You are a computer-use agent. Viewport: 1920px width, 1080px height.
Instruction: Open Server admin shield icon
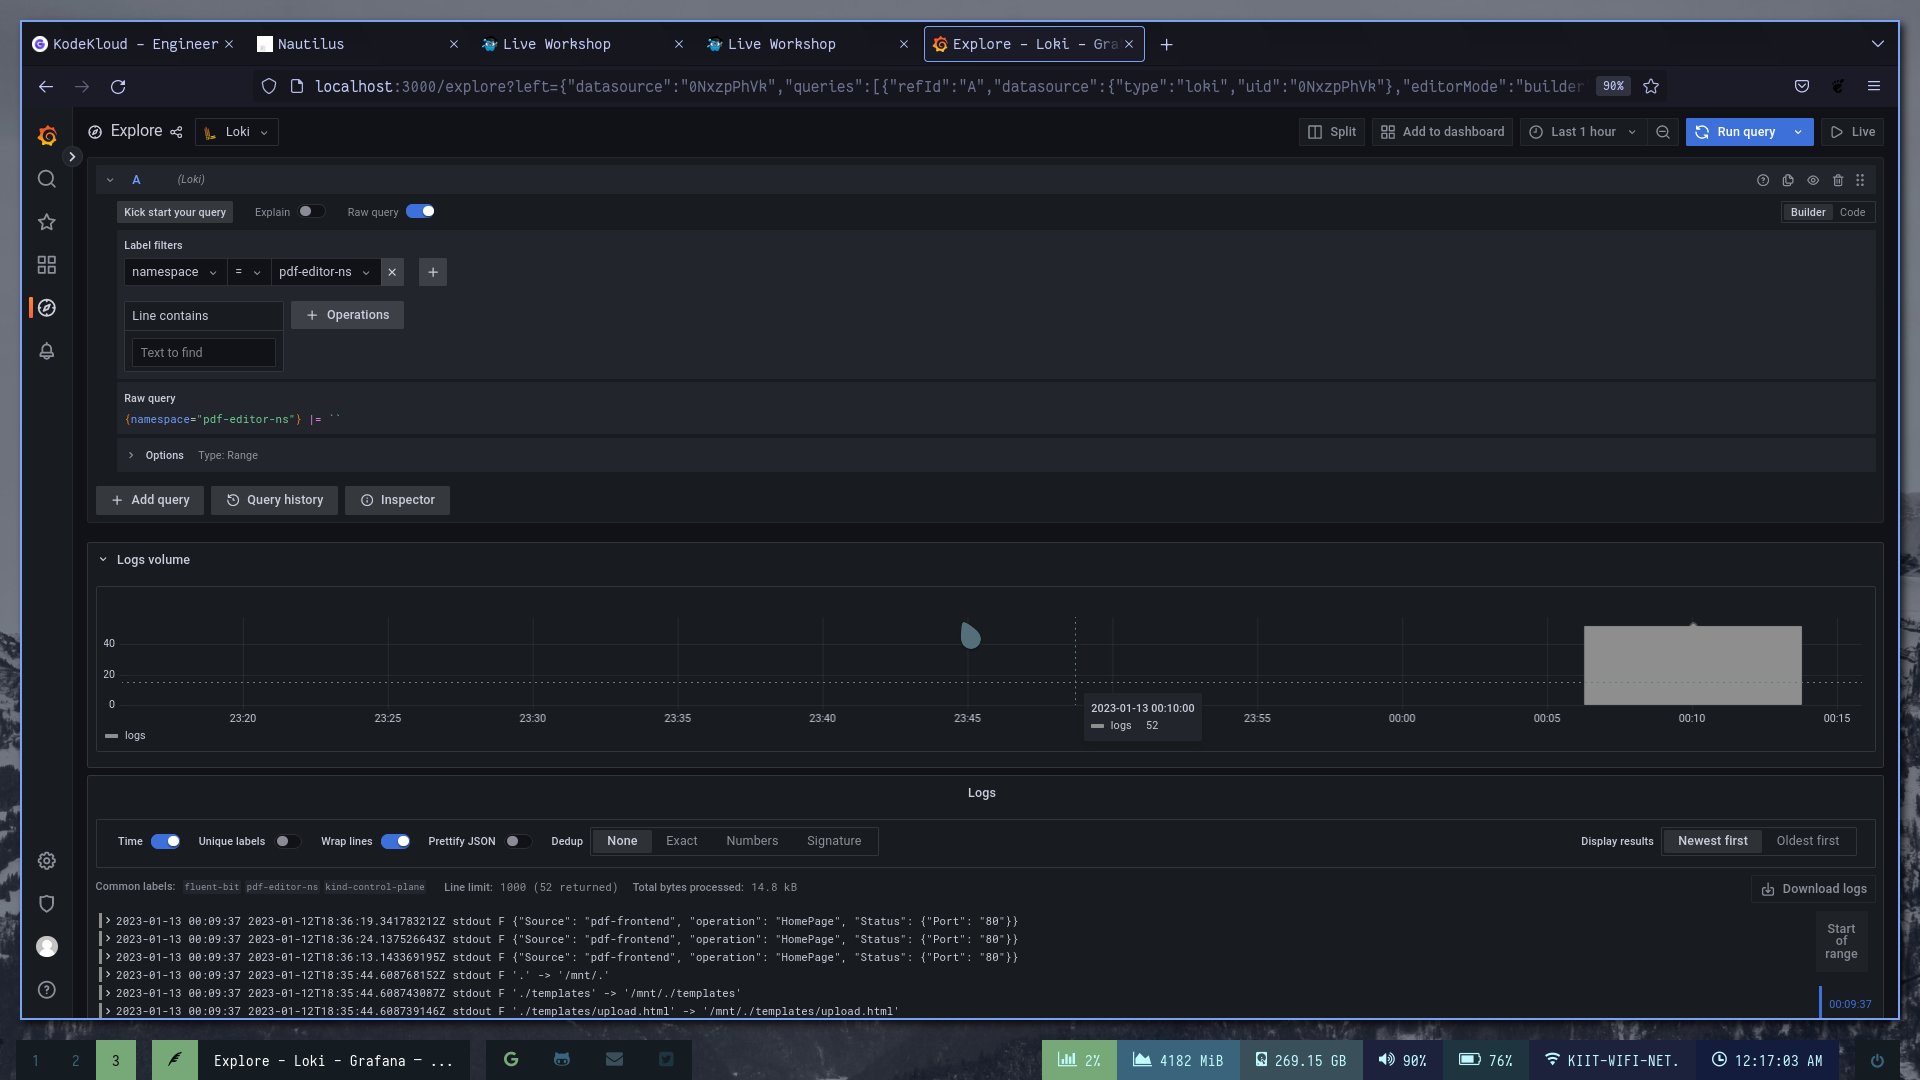47,904
